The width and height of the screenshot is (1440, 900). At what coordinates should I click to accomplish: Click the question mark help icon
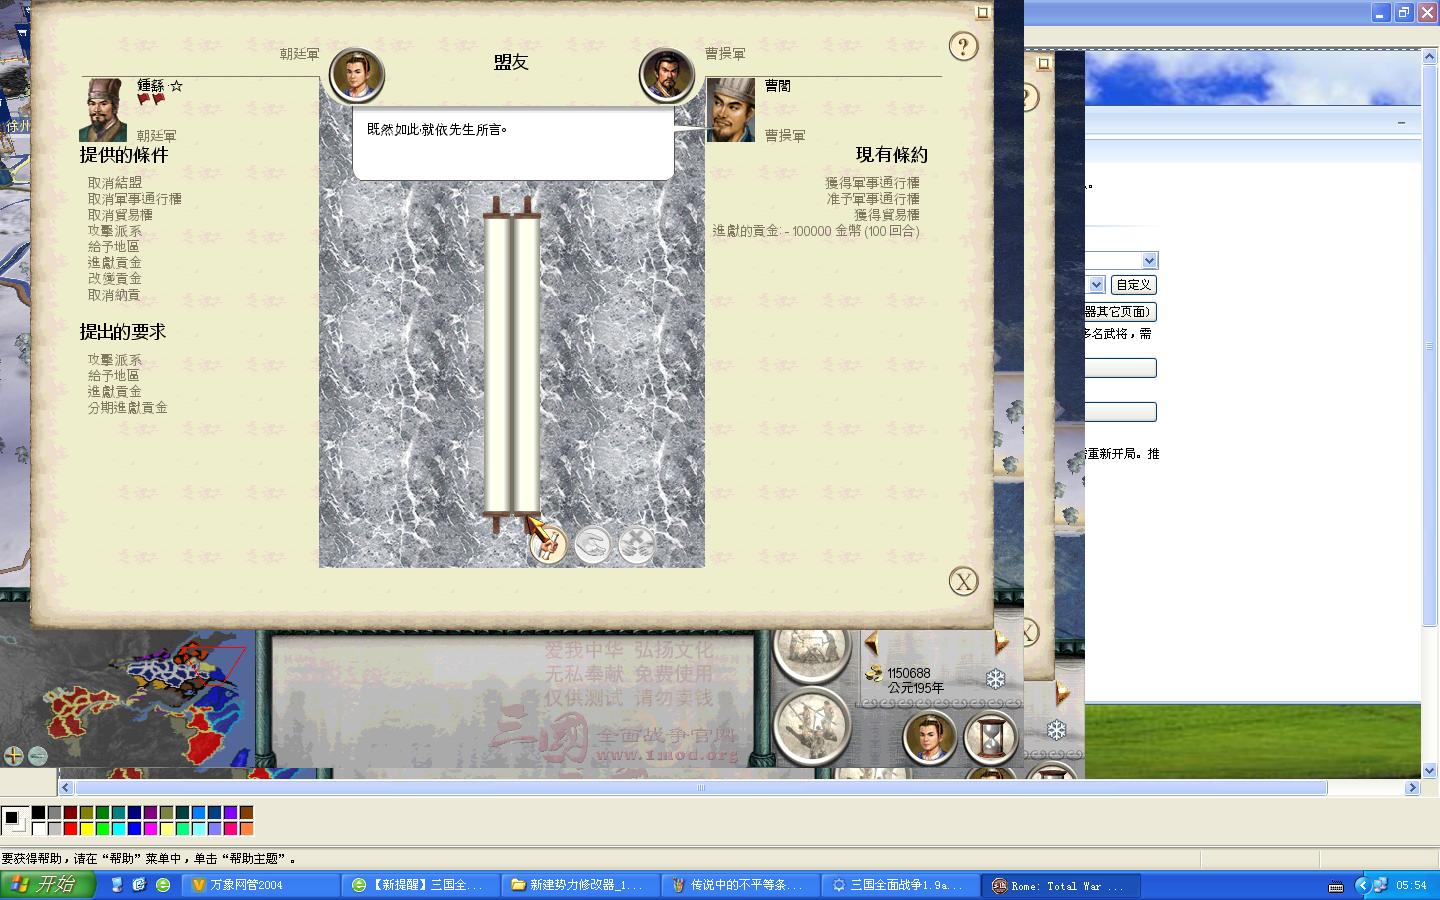[963, 46]
